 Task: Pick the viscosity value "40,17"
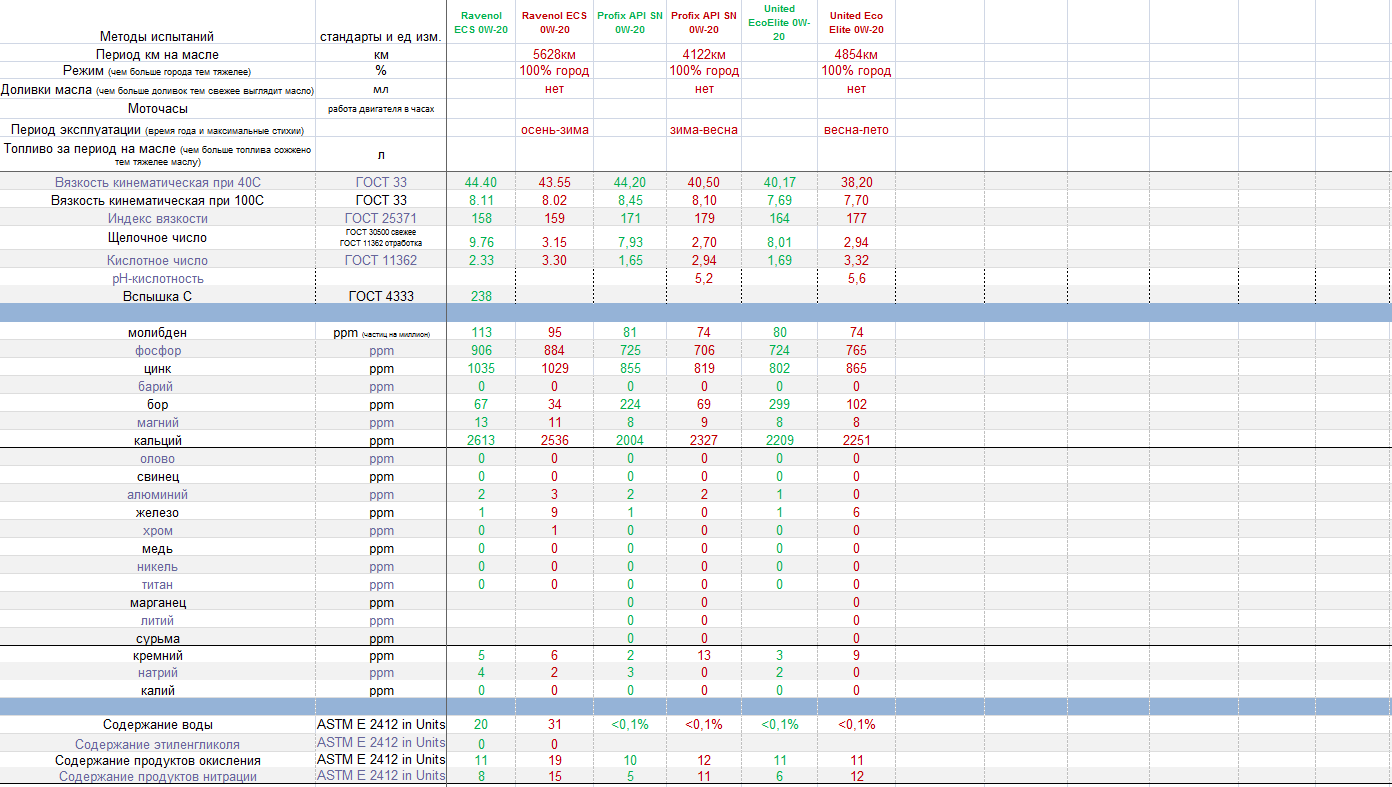click(x=779, y=182)
